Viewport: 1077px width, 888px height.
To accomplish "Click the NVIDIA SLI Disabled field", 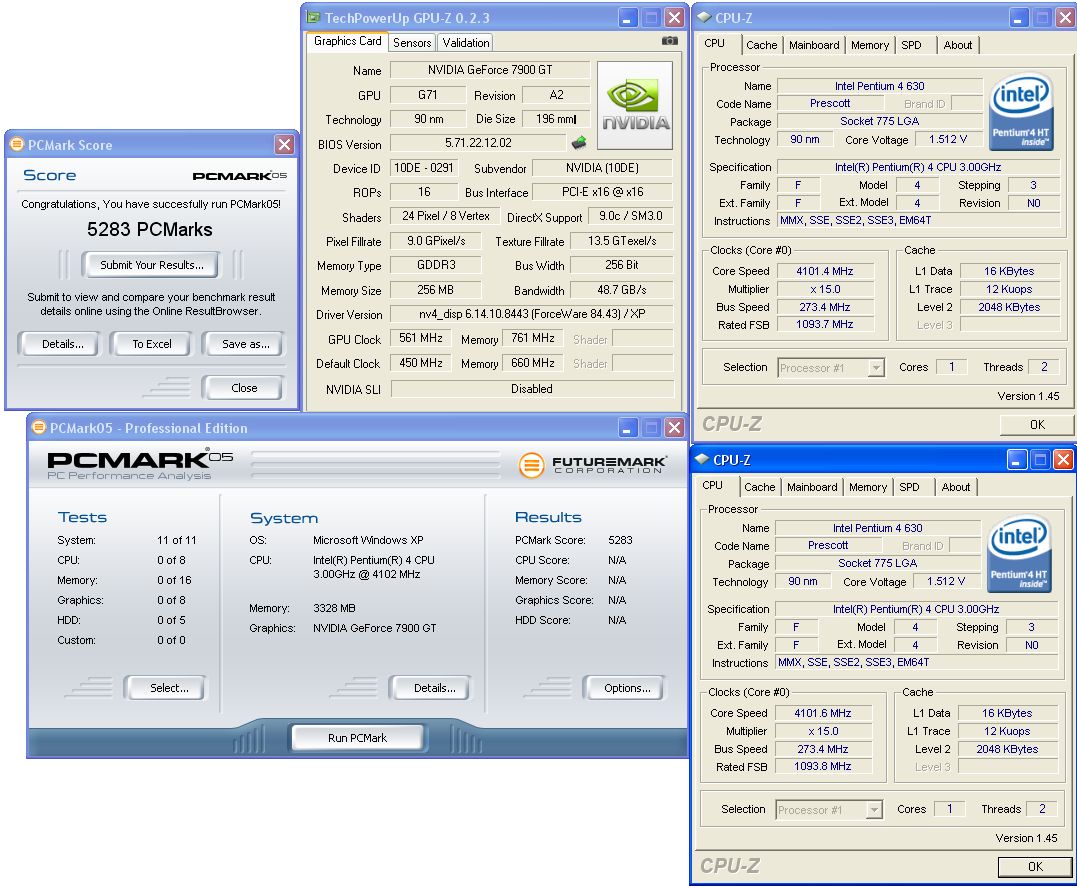I will (x=532, y=389).
